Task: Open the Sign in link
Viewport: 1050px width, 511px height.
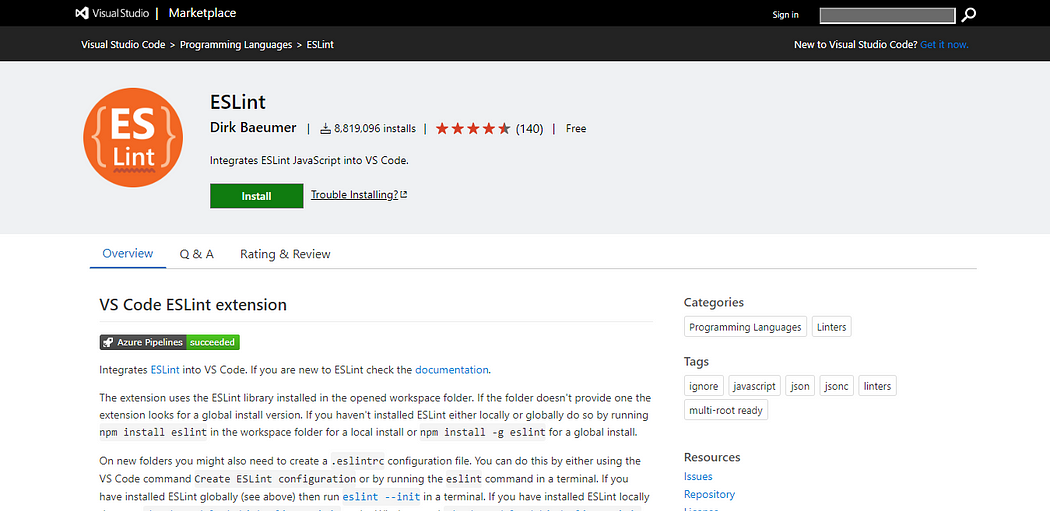Action: 785,15
